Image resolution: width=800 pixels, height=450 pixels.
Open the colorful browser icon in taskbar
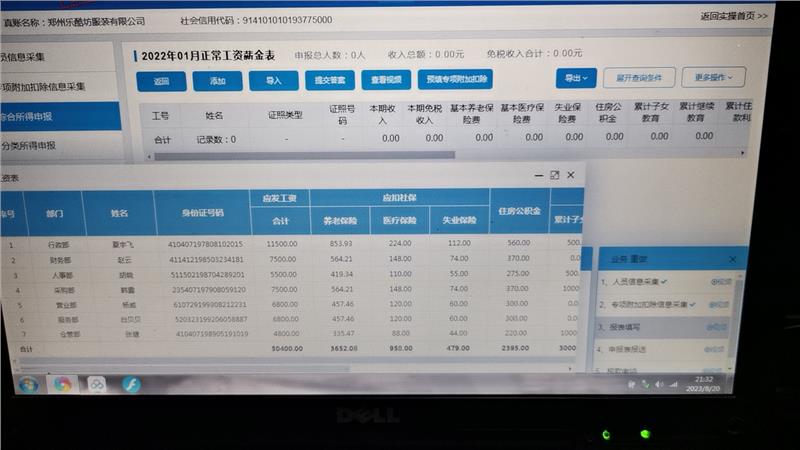63,385
